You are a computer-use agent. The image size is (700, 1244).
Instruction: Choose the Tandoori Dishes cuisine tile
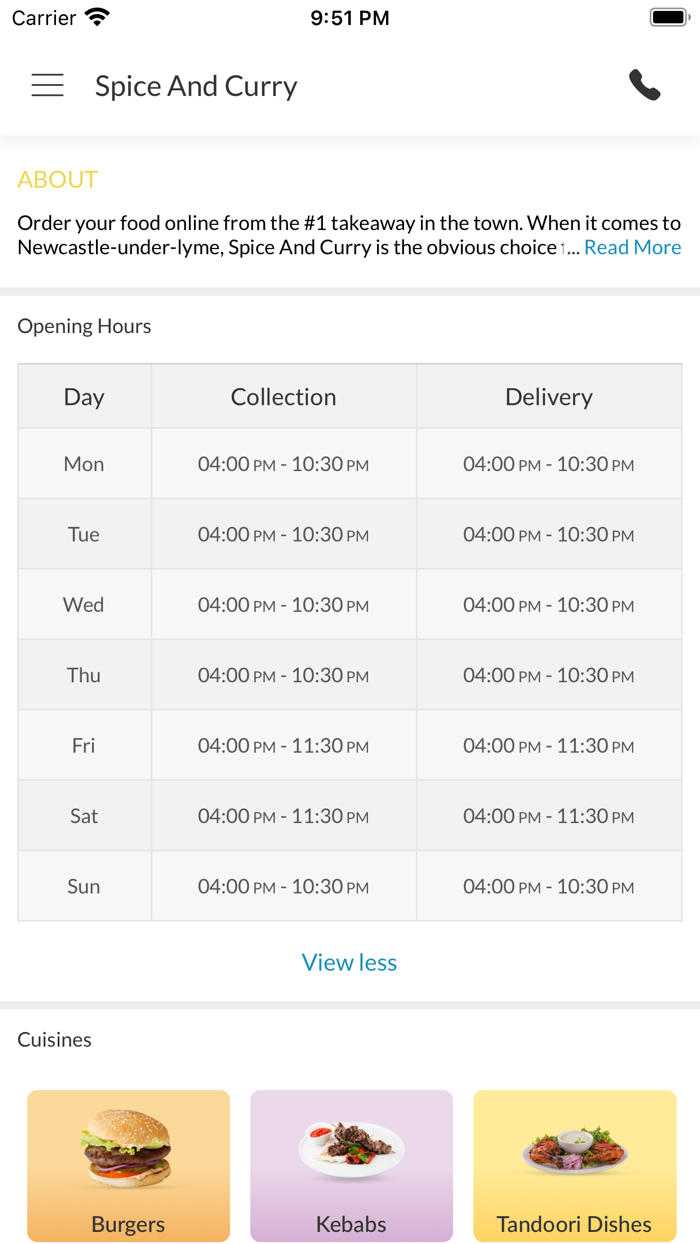click(x=574, y=1165)
